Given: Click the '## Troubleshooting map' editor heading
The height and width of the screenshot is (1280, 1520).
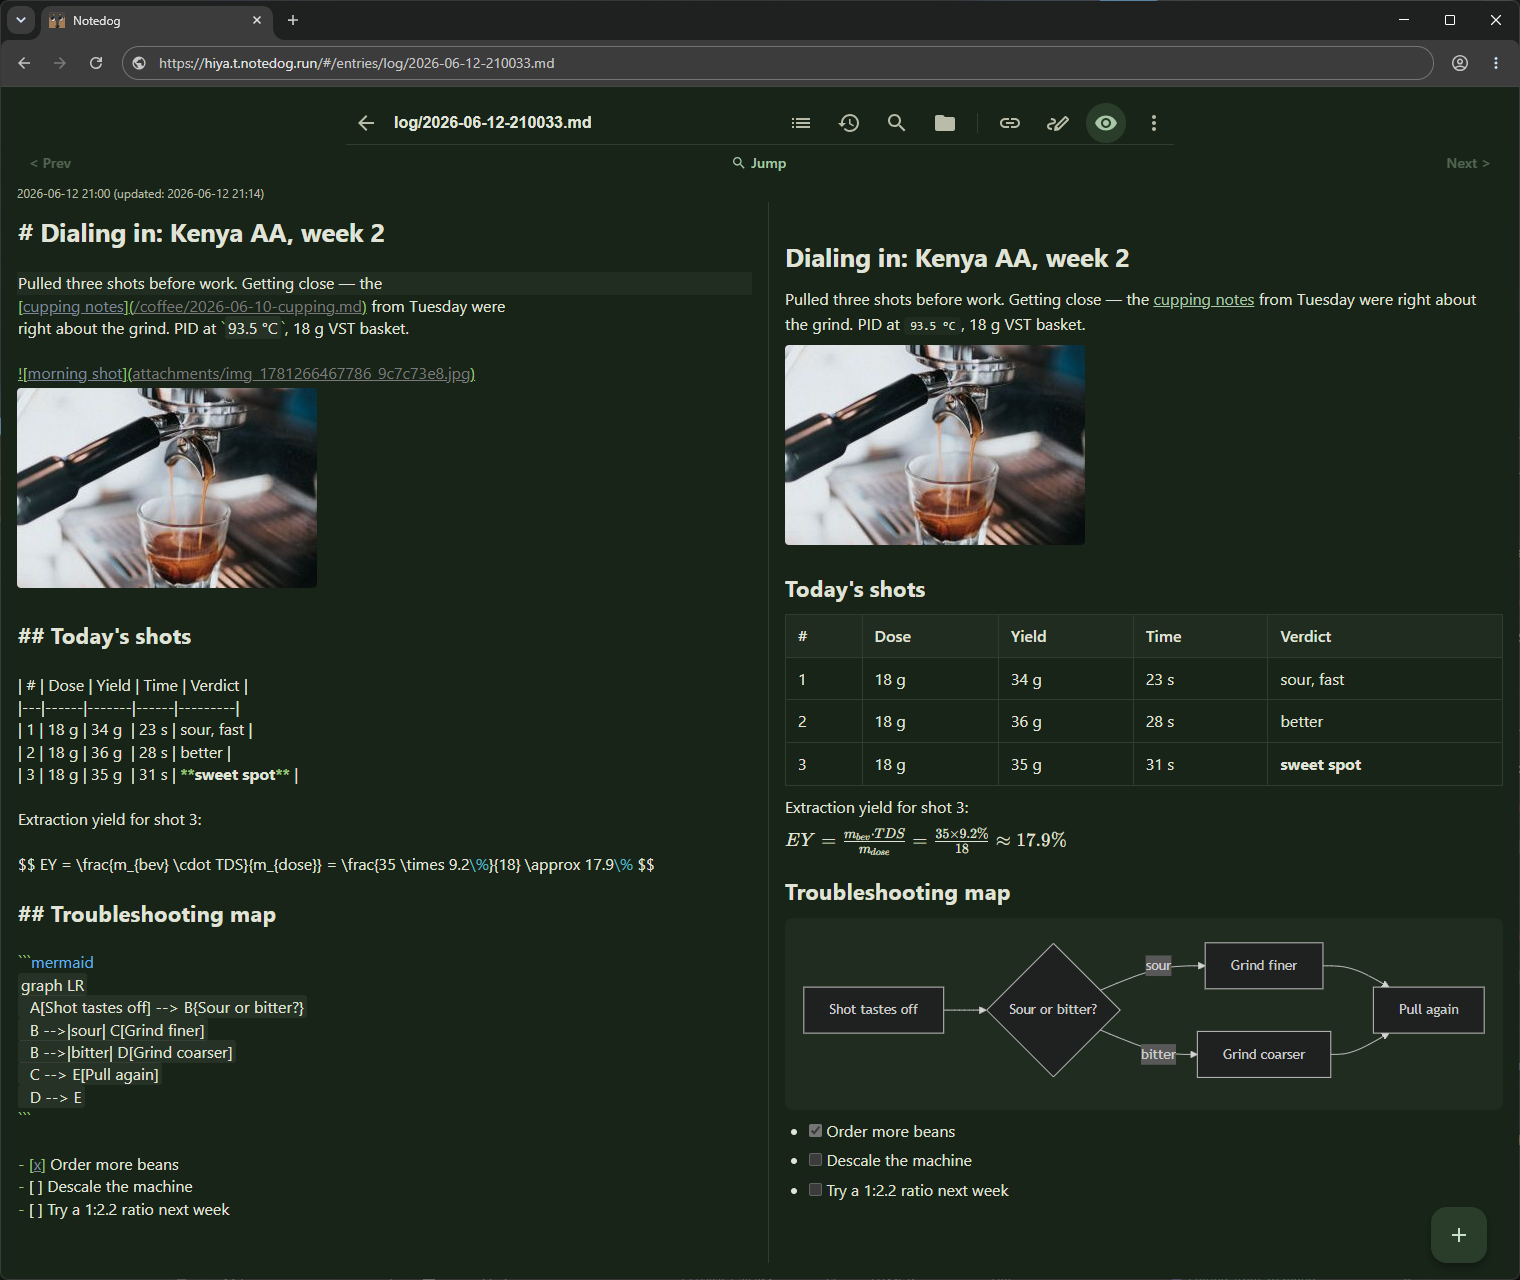Looking at the screenshot, I should 147,914.
